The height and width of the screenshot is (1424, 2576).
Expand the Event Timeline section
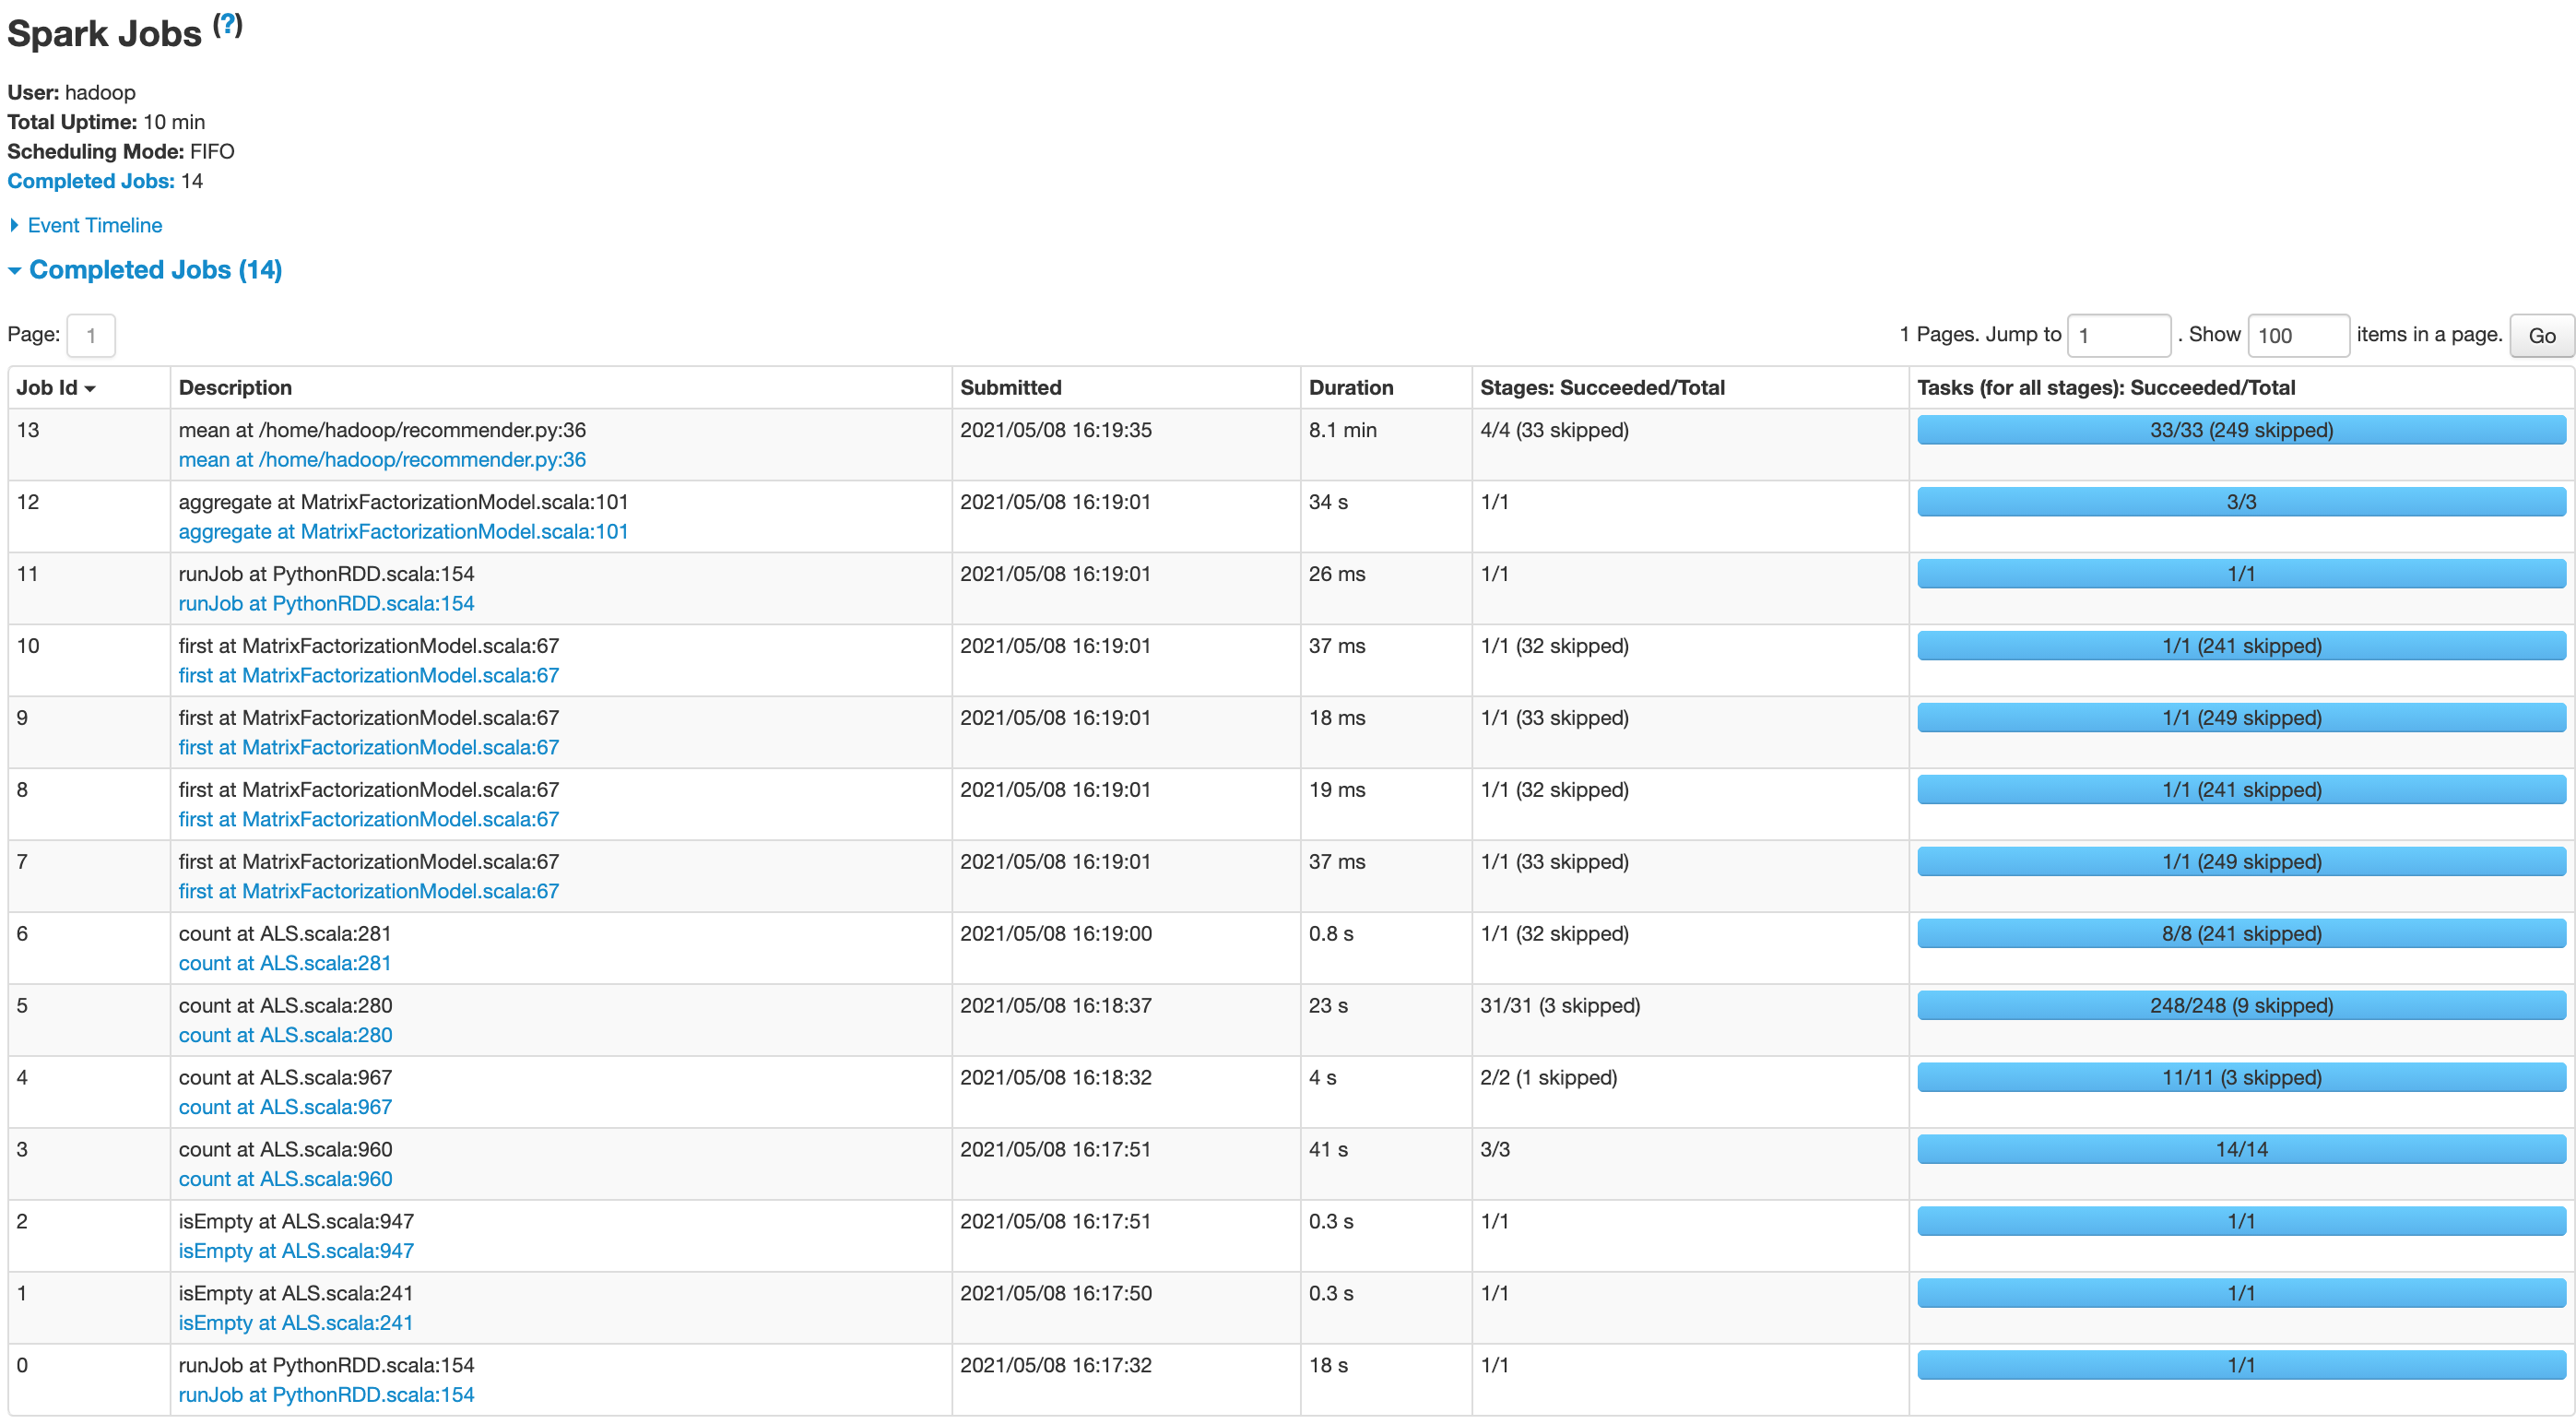click(94, 225)
